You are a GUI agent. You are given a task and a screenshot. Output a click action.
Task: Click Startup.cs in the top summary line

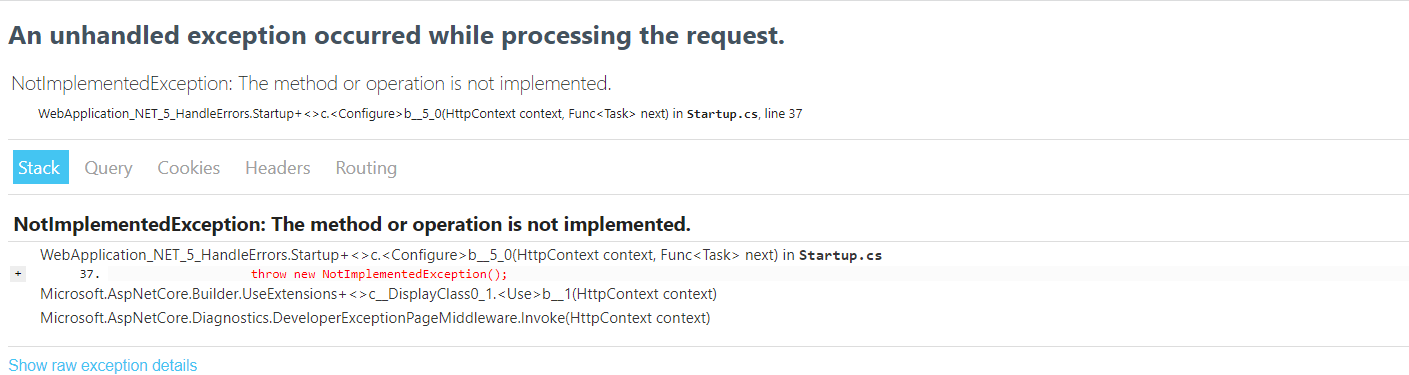(x=722, y=114)
